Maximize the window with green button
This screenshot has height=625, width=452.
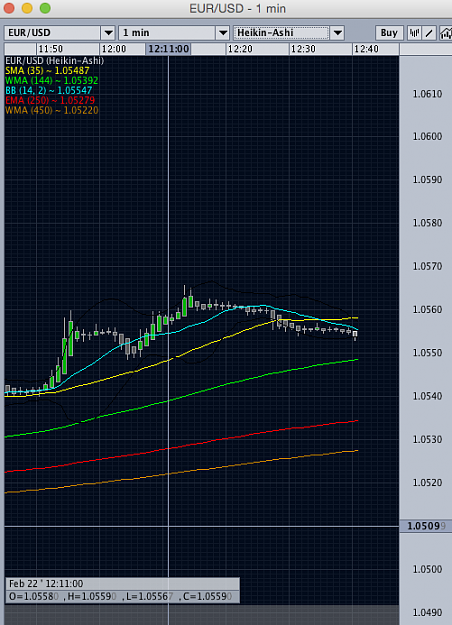pos(45,8)
